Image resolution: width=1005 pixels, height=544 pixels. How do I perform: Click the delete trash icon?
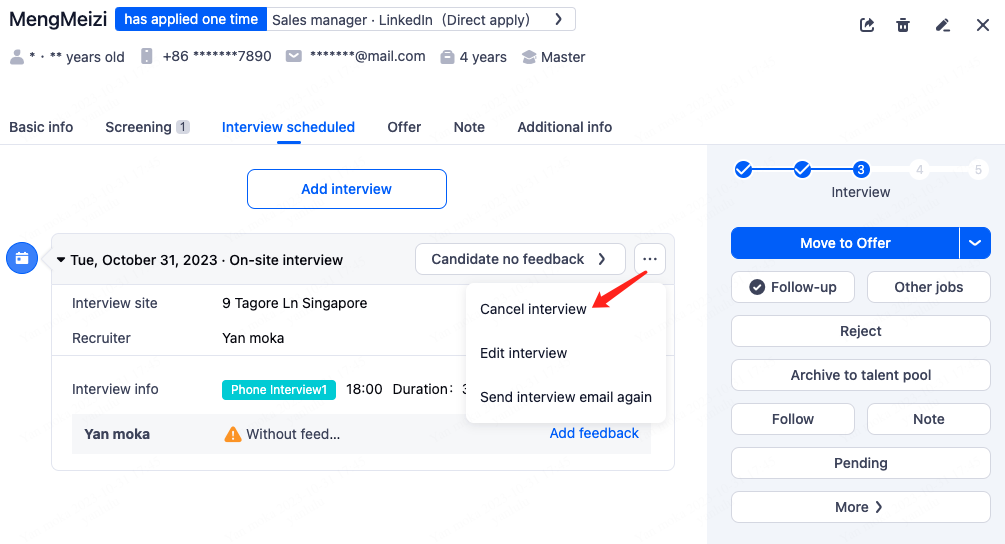click(903, 25)
